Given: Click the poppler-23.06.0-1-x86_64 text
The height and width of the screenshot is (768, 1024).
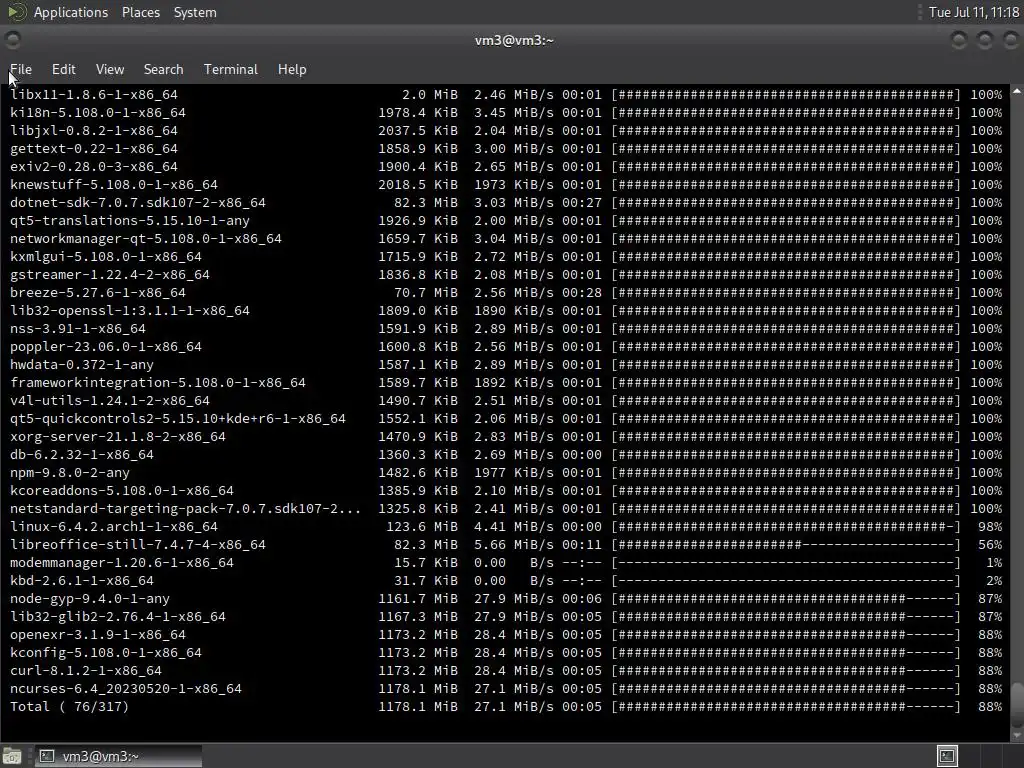Looking at the screenshot, I should [106, 347].
